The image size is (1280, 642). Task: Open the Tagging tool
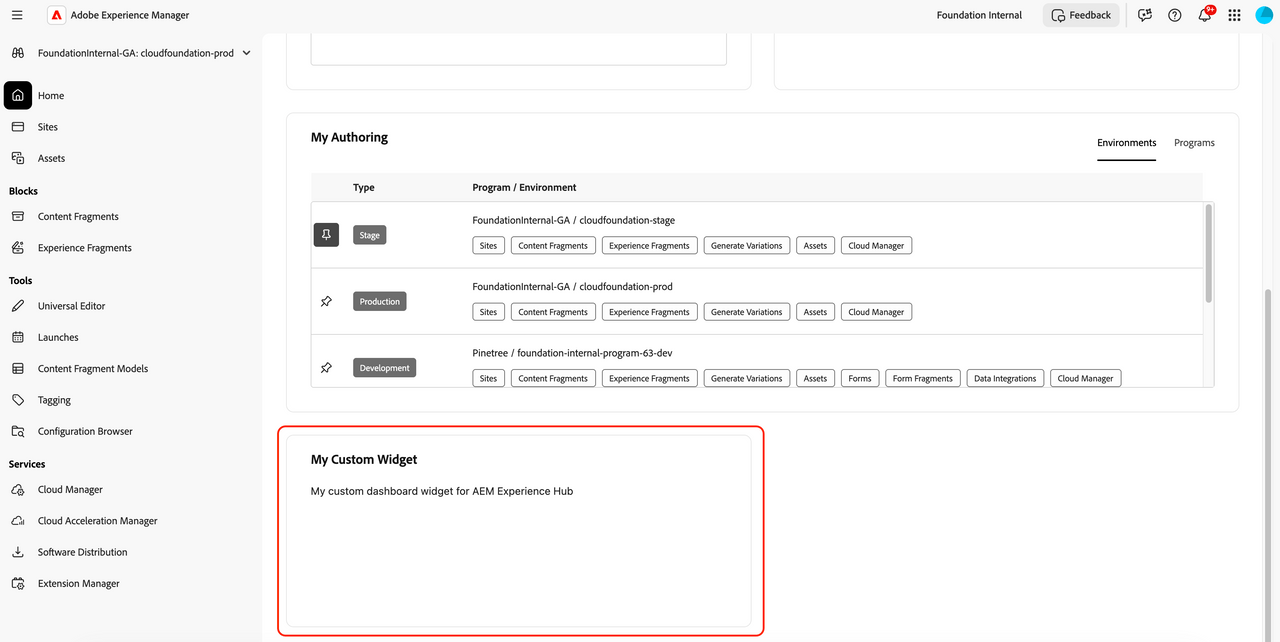(55, 399)
